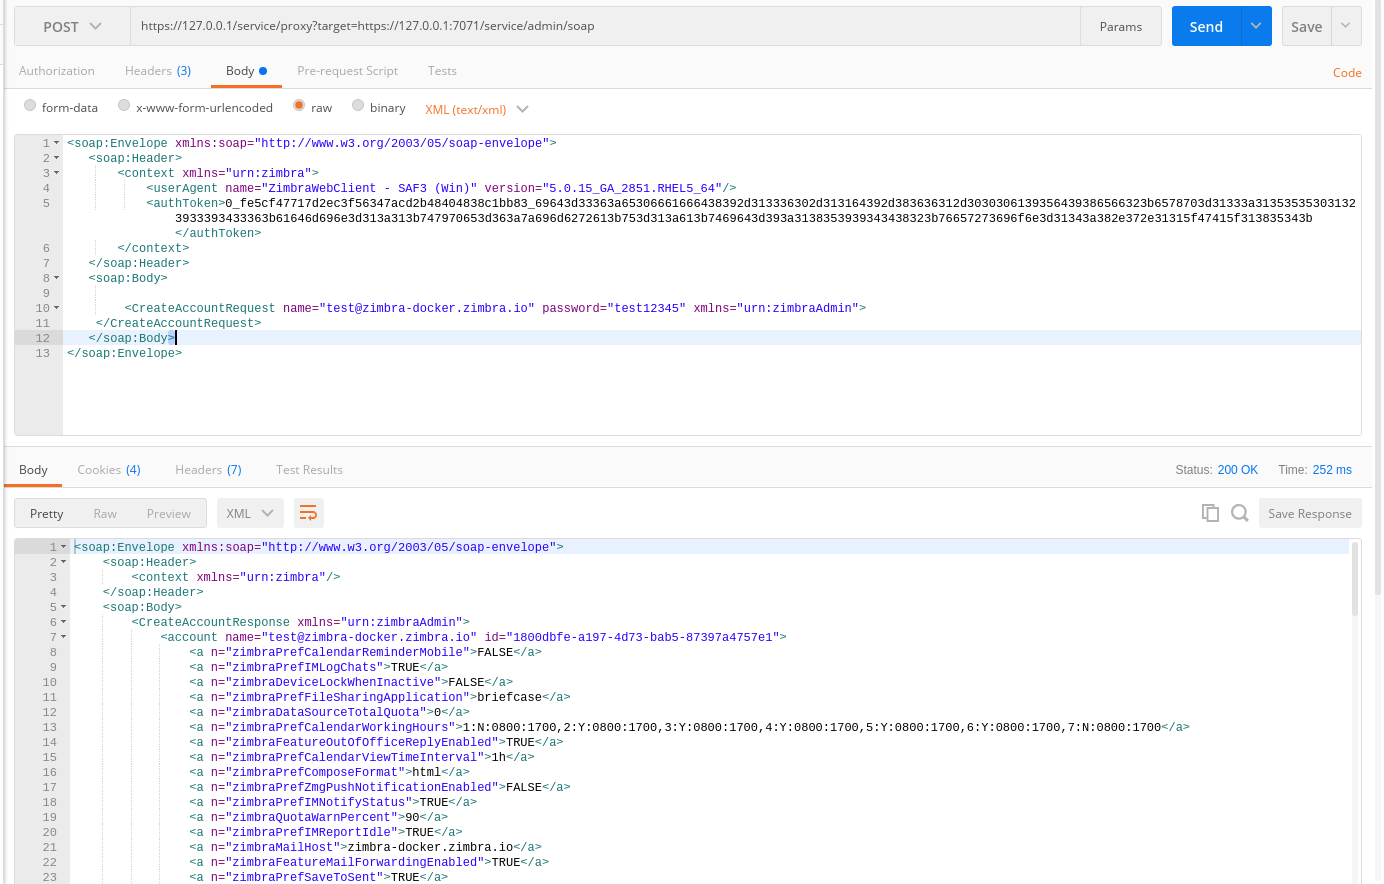Switch to the Pre-request Script tab
Image resolution: width=1384 pixels, height=884 pixels.
coord(347,71)
